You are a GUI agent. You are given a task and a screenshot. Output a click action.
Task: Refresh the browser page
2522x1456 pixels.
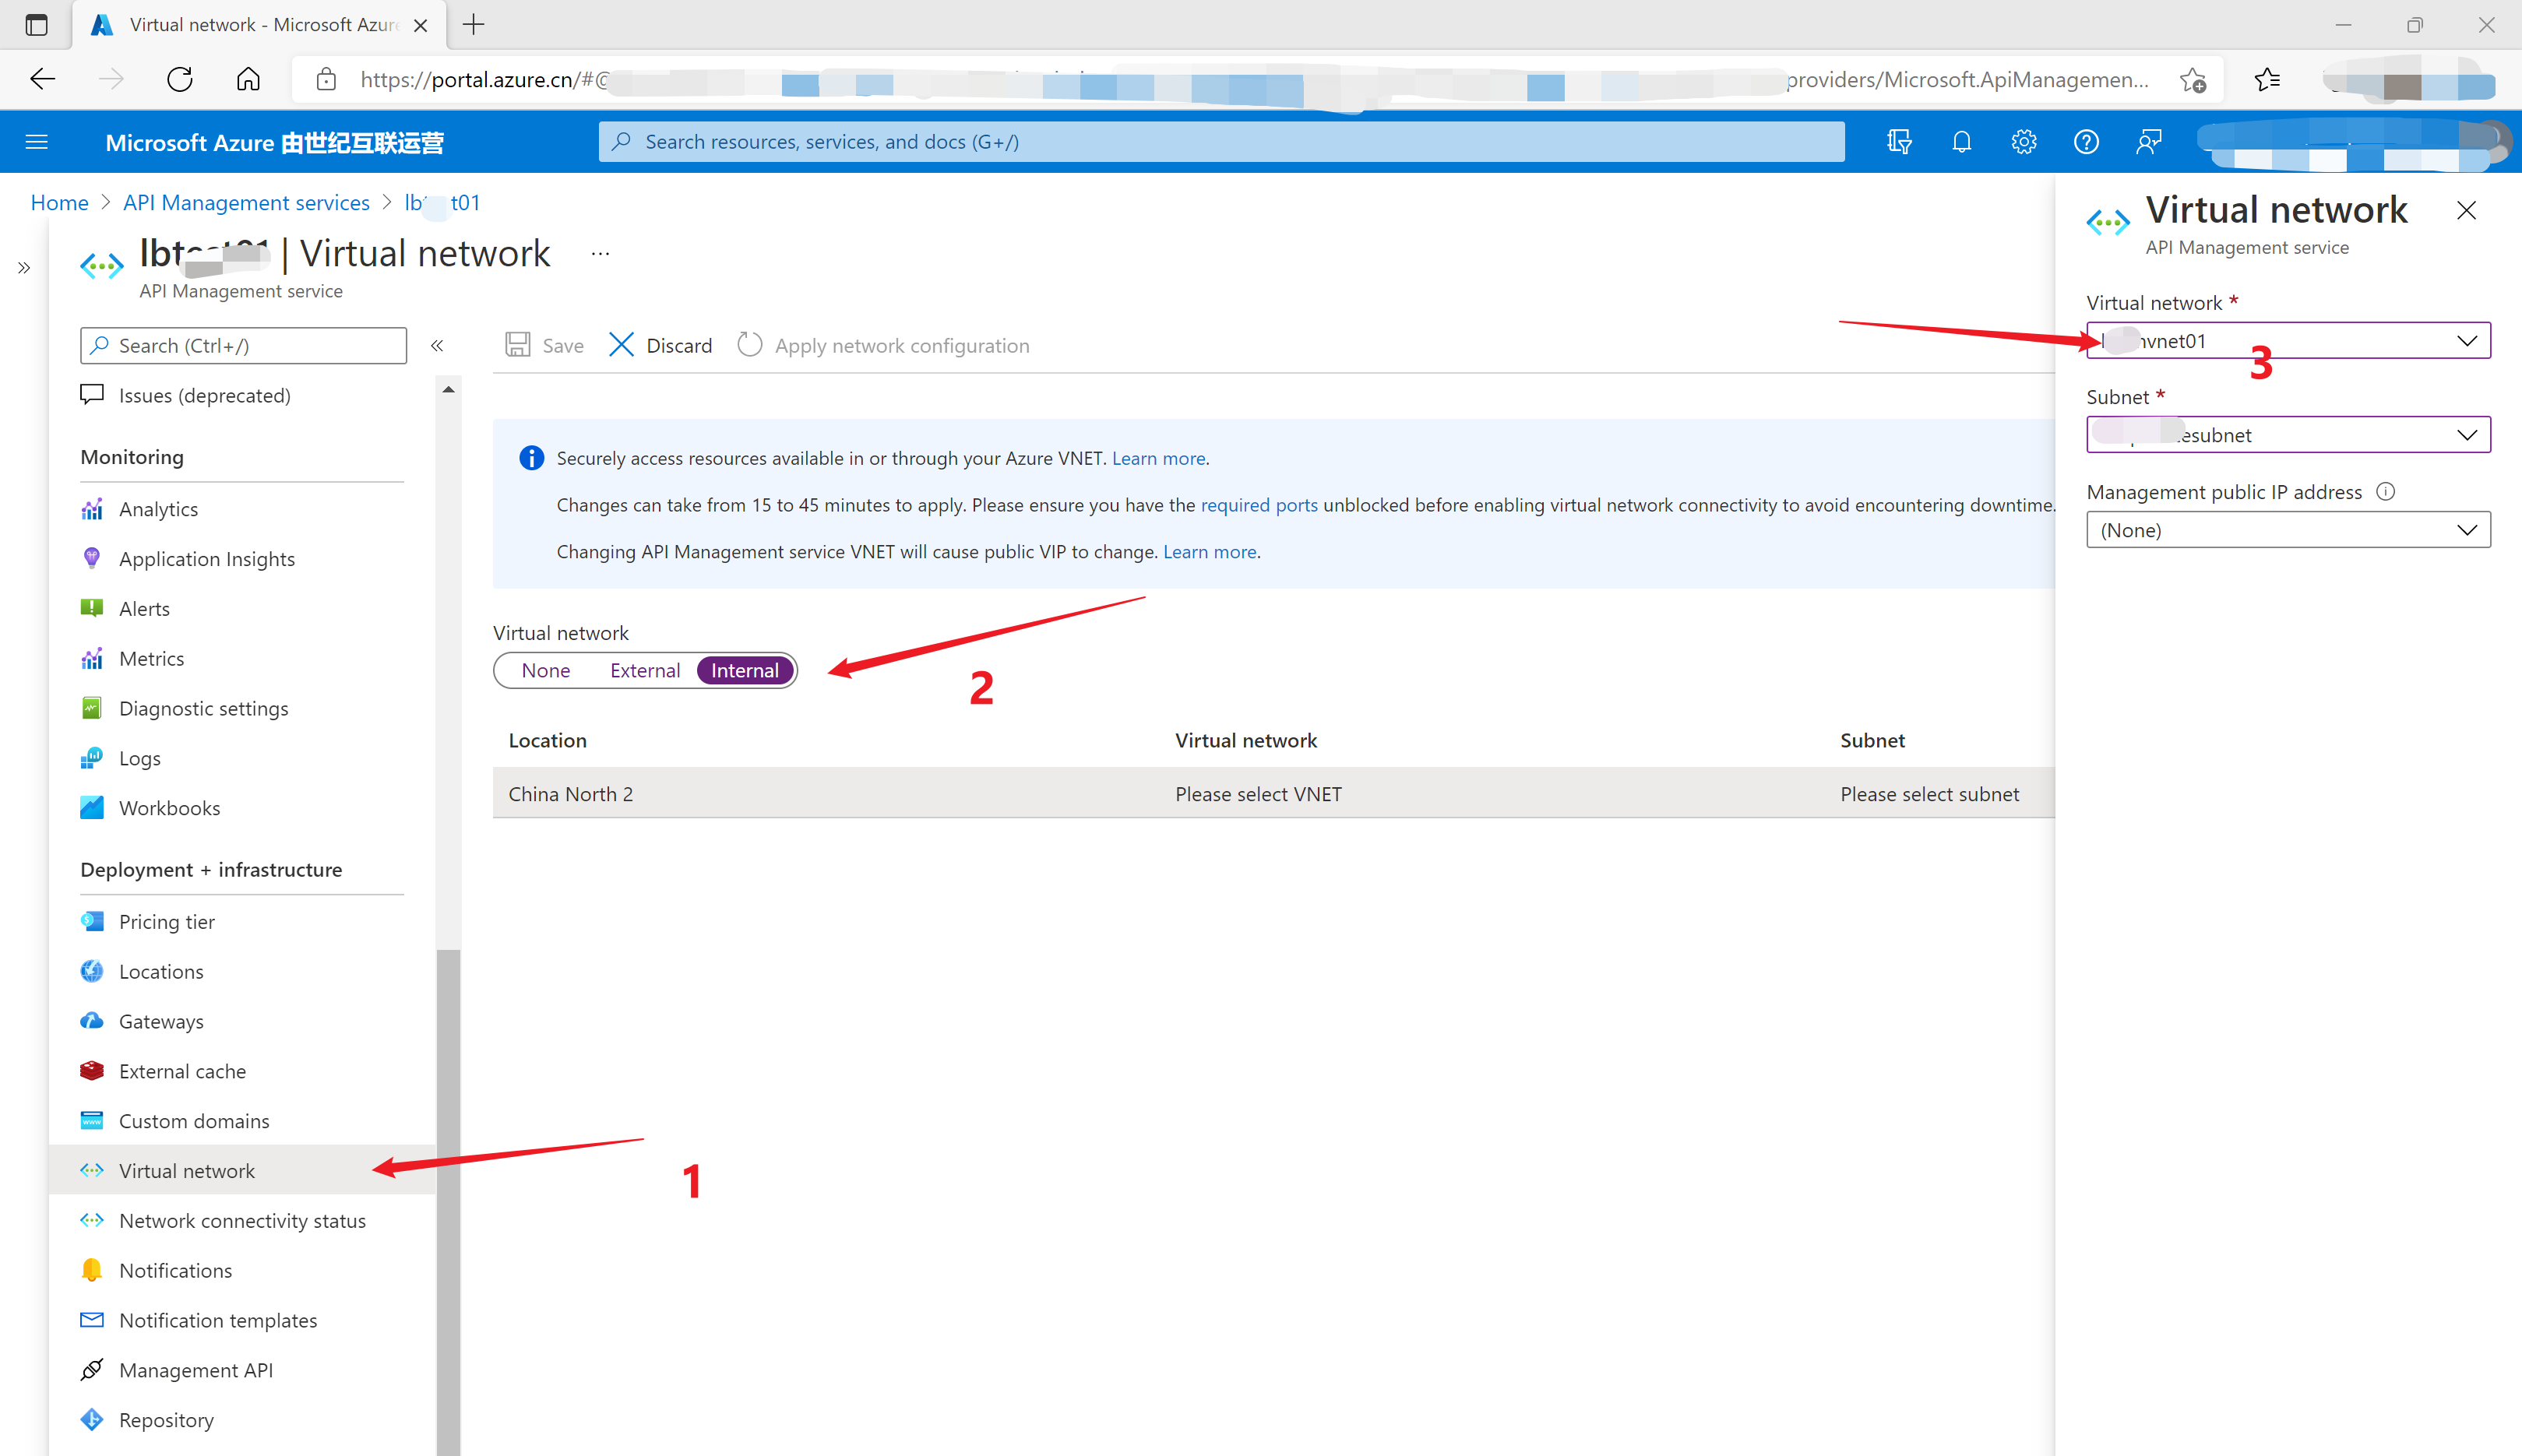point(180,80)
